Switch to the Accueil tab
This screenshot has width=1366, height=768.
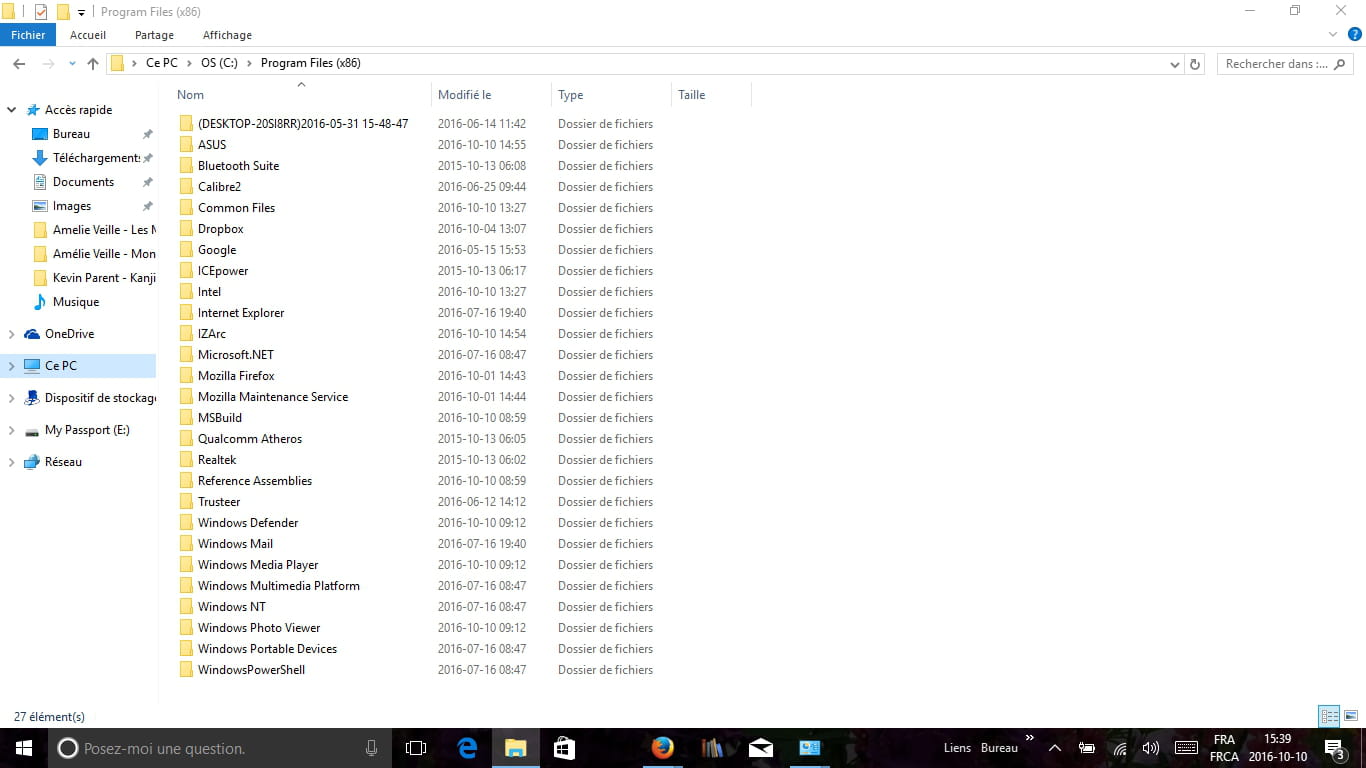pyautogui.click(x=88, y=35)
